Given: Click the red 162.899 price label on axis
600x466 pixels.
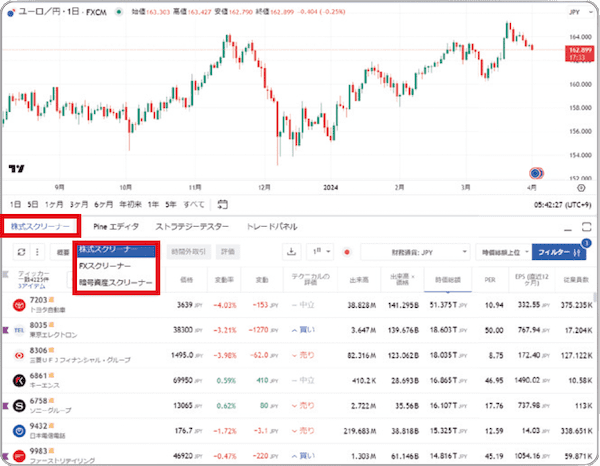Looking at the screenshot, I should [x=579, y=54].
